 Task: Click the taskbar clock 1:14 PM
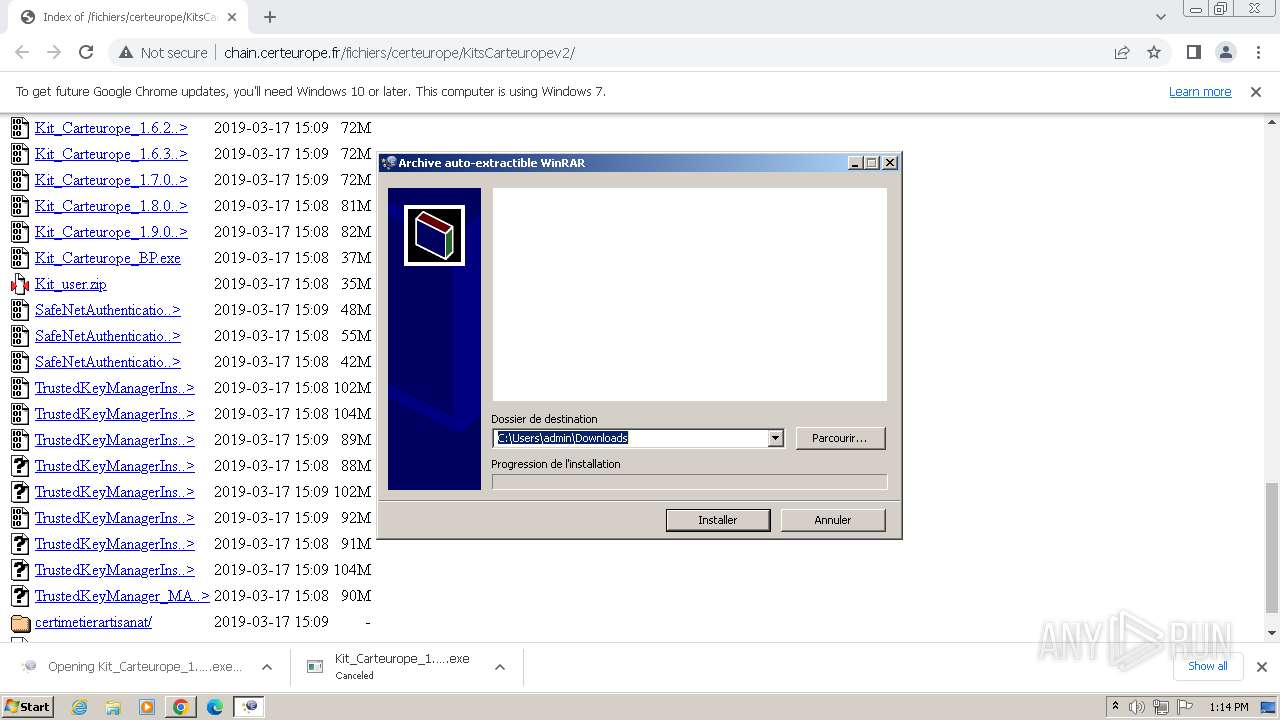(x=1229, y=707)
